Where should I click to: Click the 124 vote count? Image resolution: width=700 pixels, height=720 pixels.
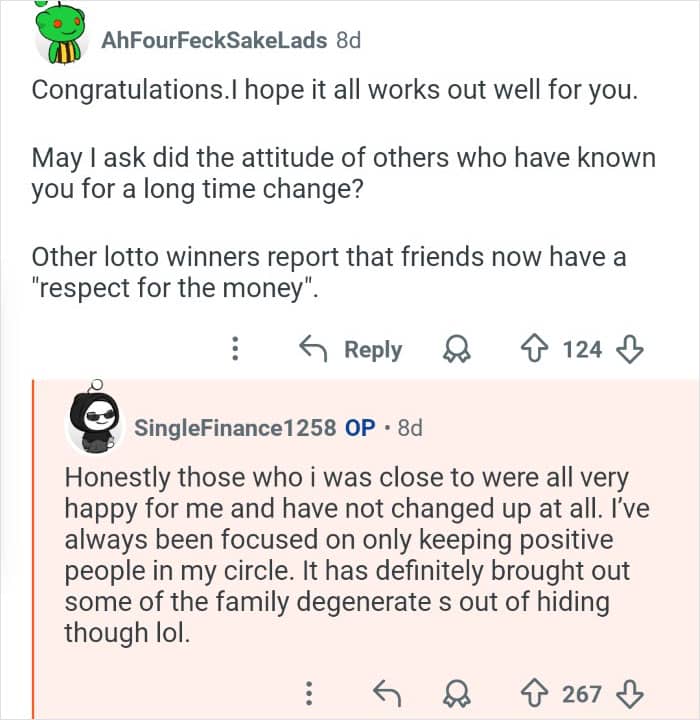click(x=583, y=349)
